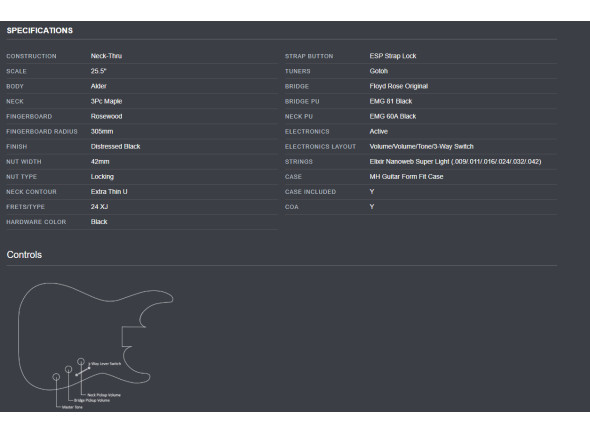Click the Controls section heading
Image resolution: width=590 pixels, height=434 pixels.
tap(24, 255)
